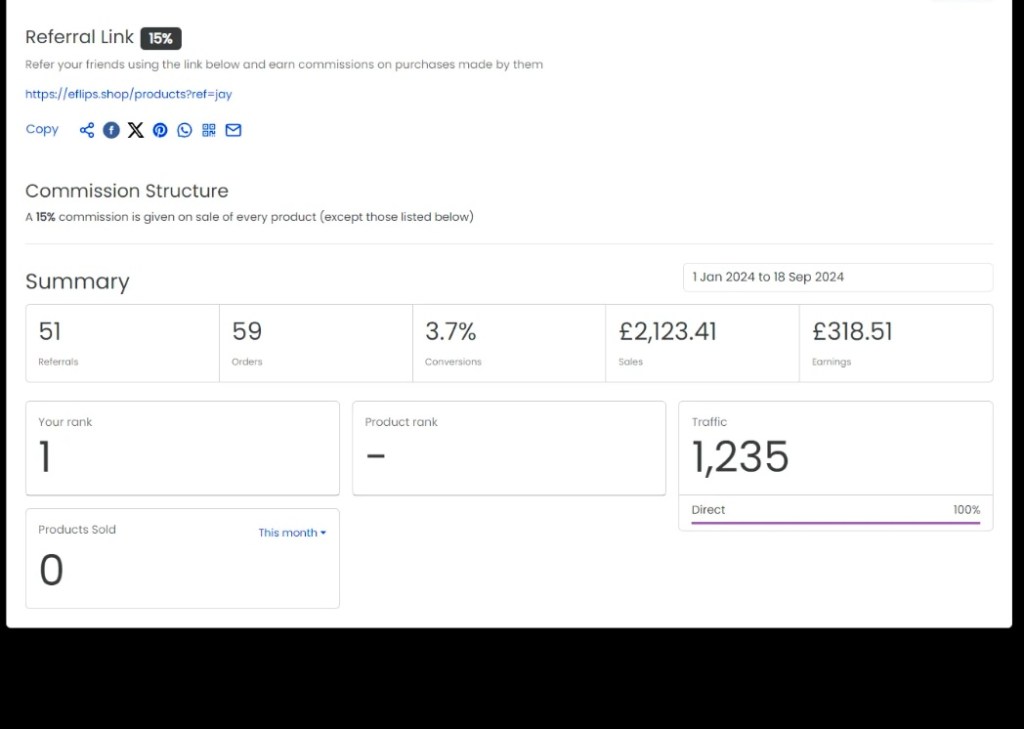Click the generic share icon
This screenshot has width=1024, height=729.
(87, 130)
